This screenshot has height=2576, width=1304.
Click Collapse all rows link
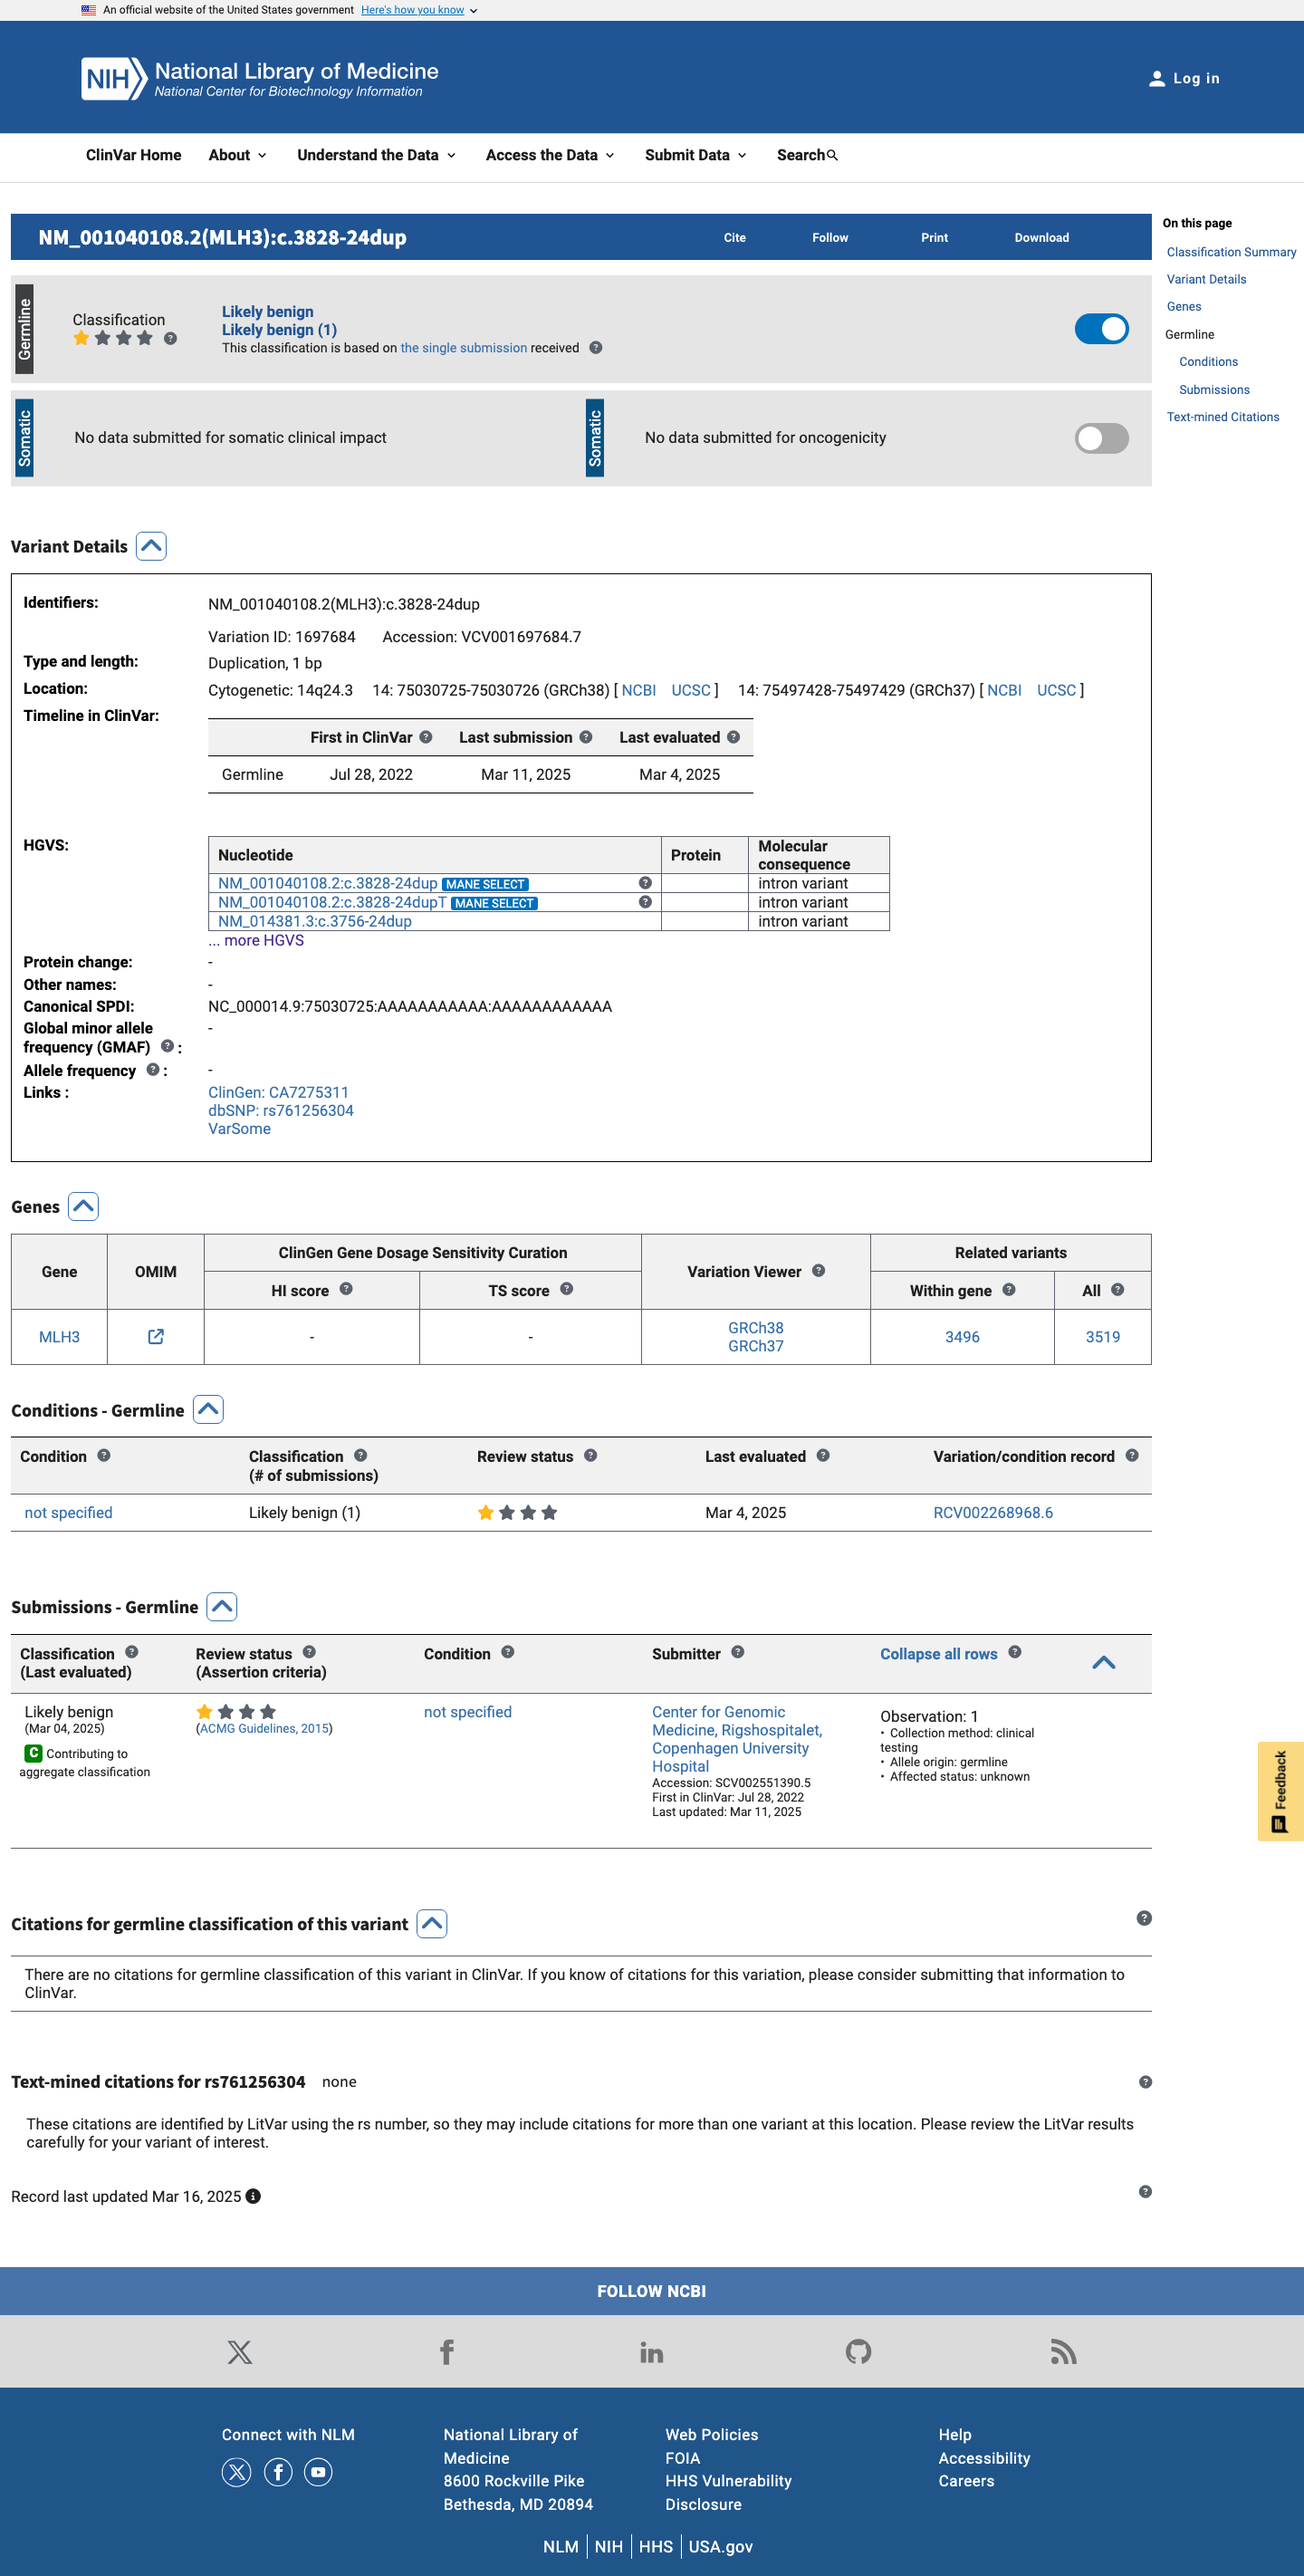pyautogui.click(x=939, y=1654)
